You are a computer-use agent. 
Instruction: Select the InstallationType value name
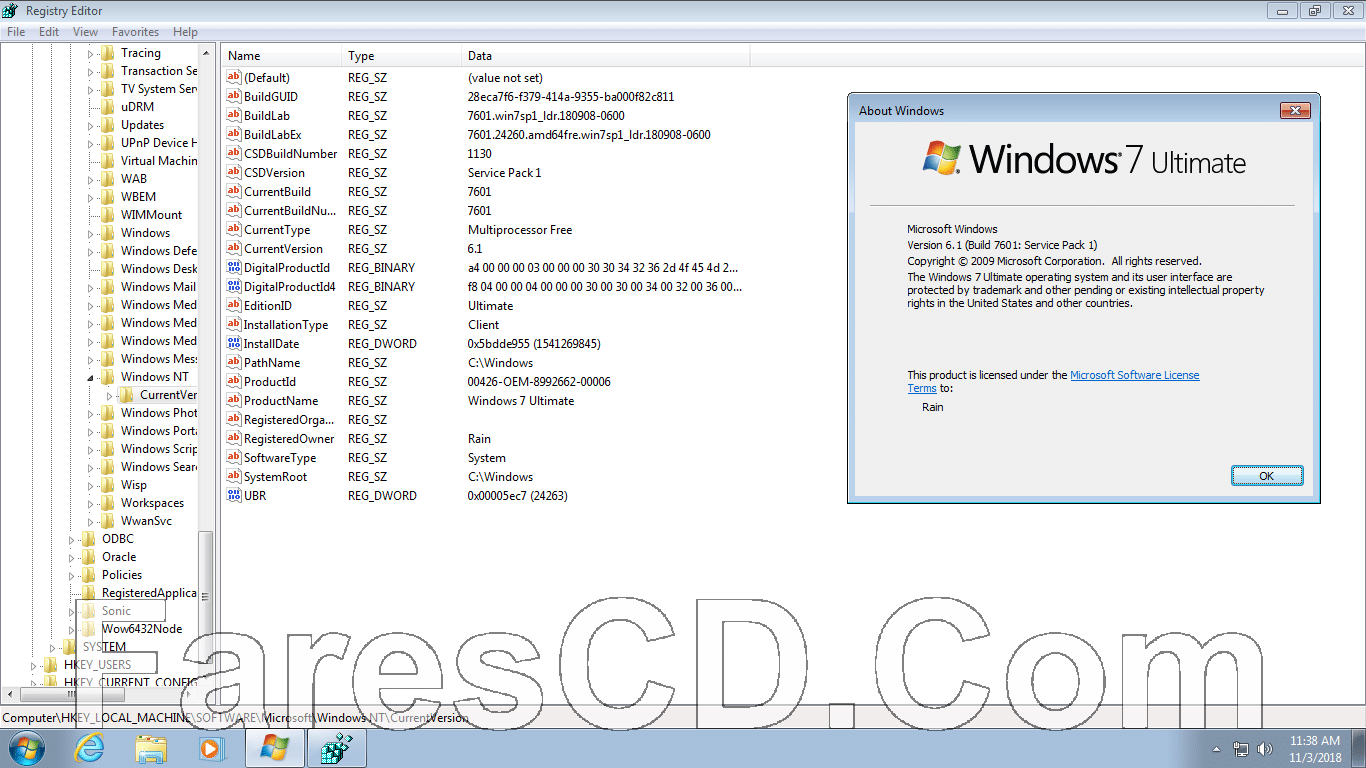pos(286,325)
